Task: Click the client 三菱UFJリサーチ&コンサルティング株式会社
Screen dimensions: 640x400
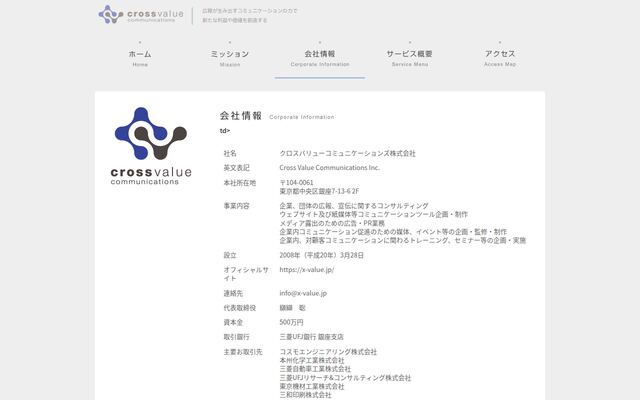Action: click(345, 378)
